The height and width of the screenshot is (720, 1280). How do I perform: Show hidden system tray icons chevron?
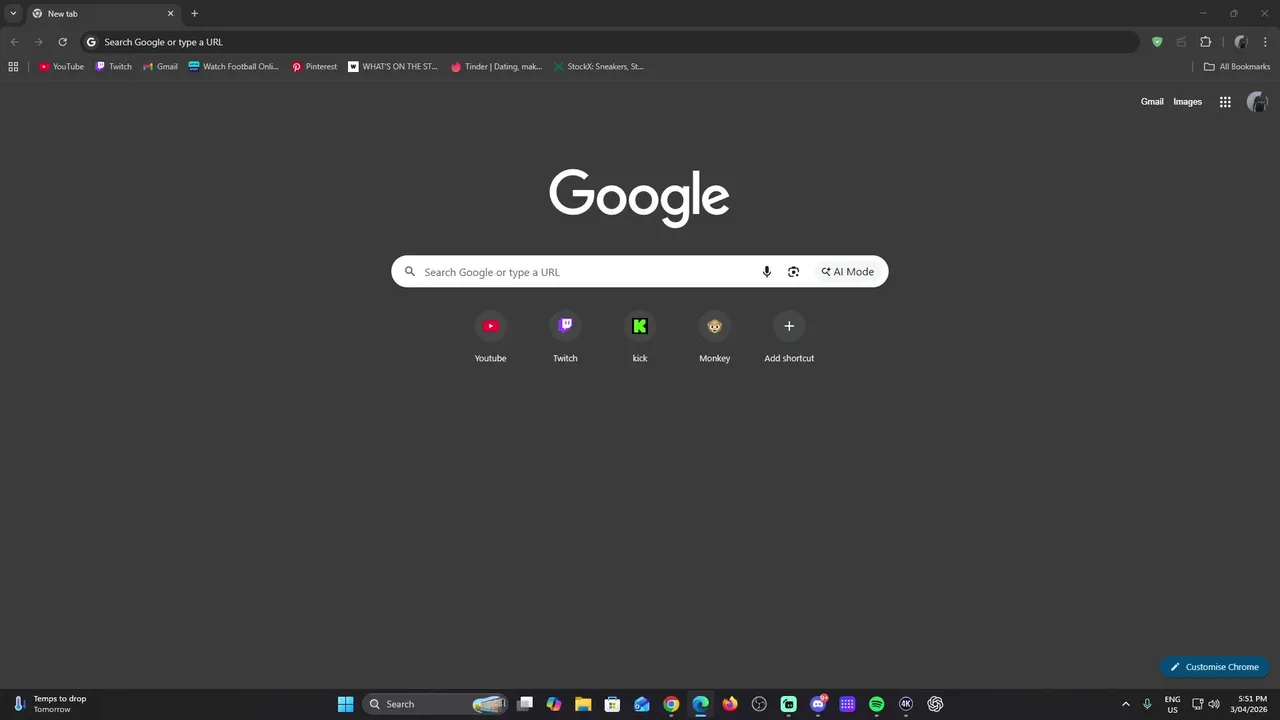pos(1126,704)
